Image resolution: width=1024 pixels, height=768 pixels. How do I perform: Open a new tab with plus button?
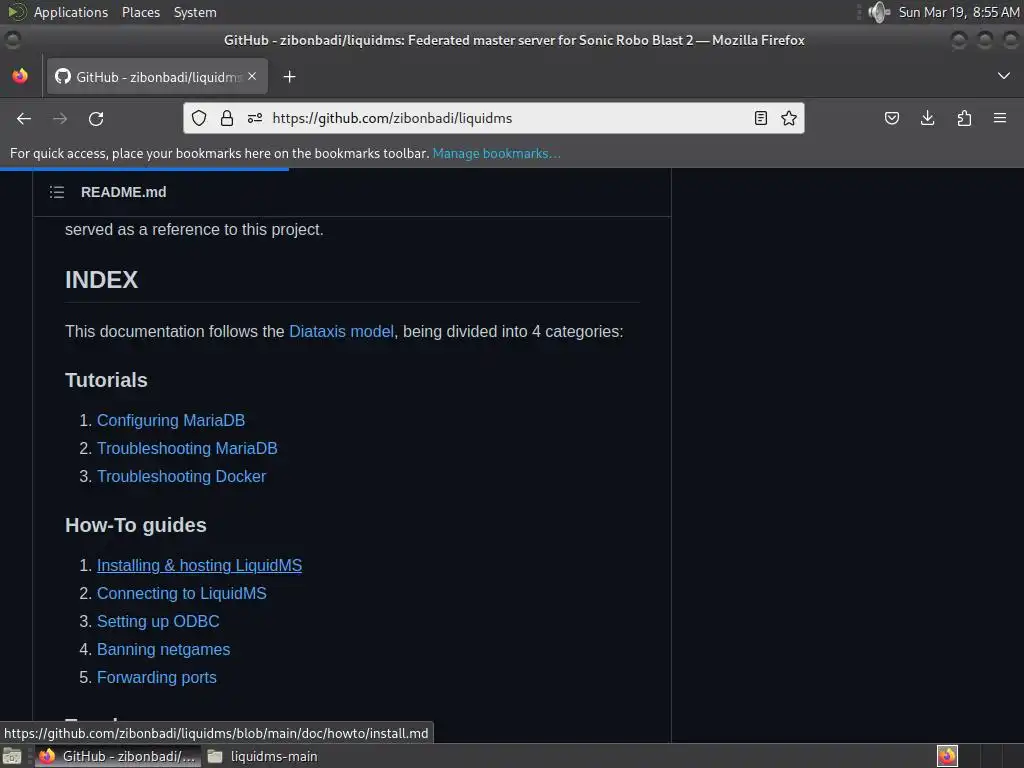click(x=289, y=77)
